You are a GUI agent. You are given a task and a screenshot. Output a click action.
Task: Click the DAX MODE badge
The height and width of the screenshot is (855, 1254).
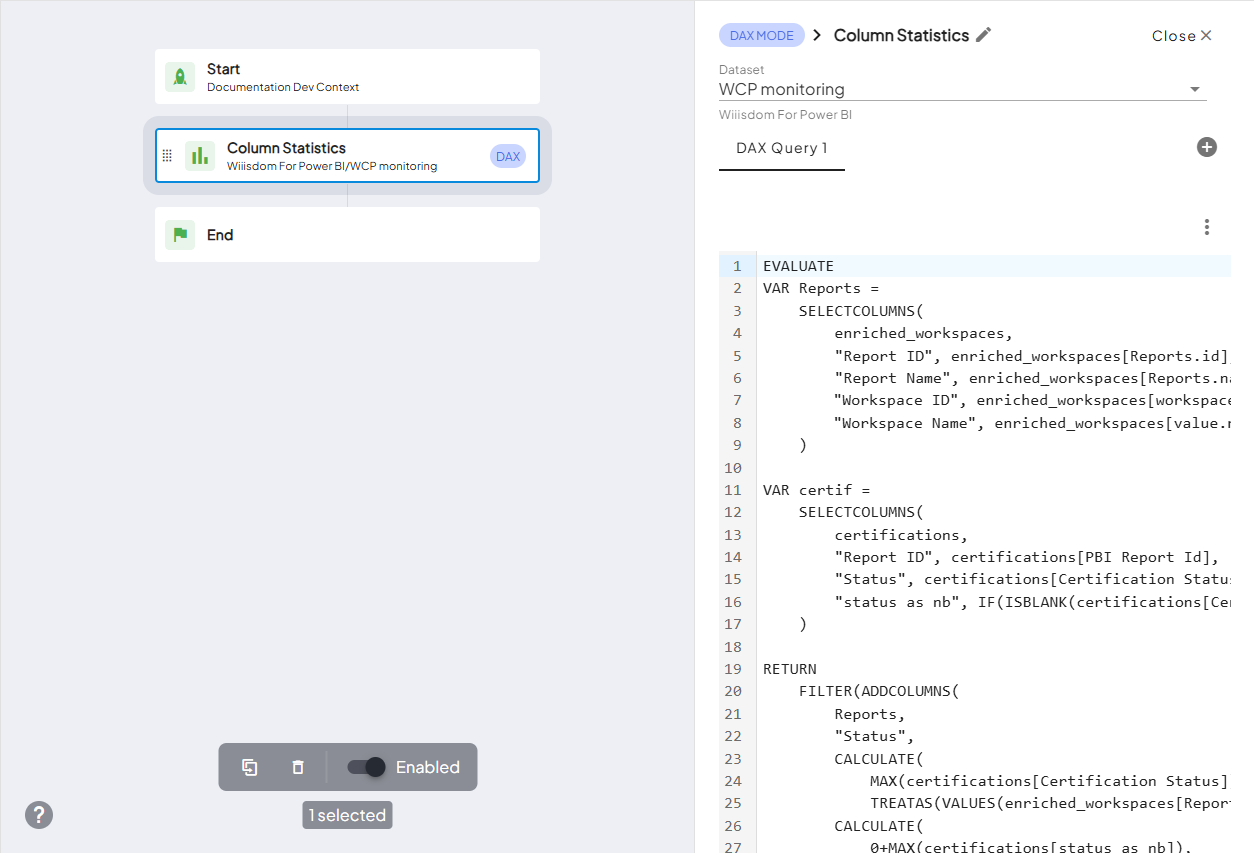[x=762, y=35]
